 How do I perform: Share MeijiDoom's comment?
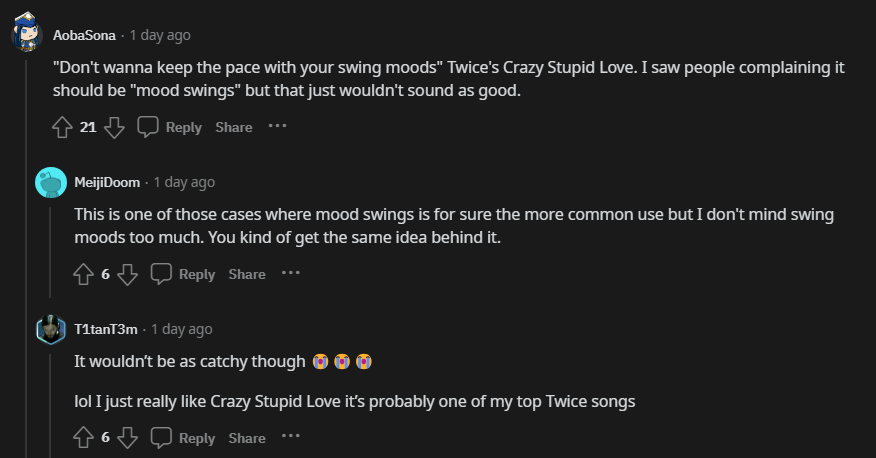247,274
